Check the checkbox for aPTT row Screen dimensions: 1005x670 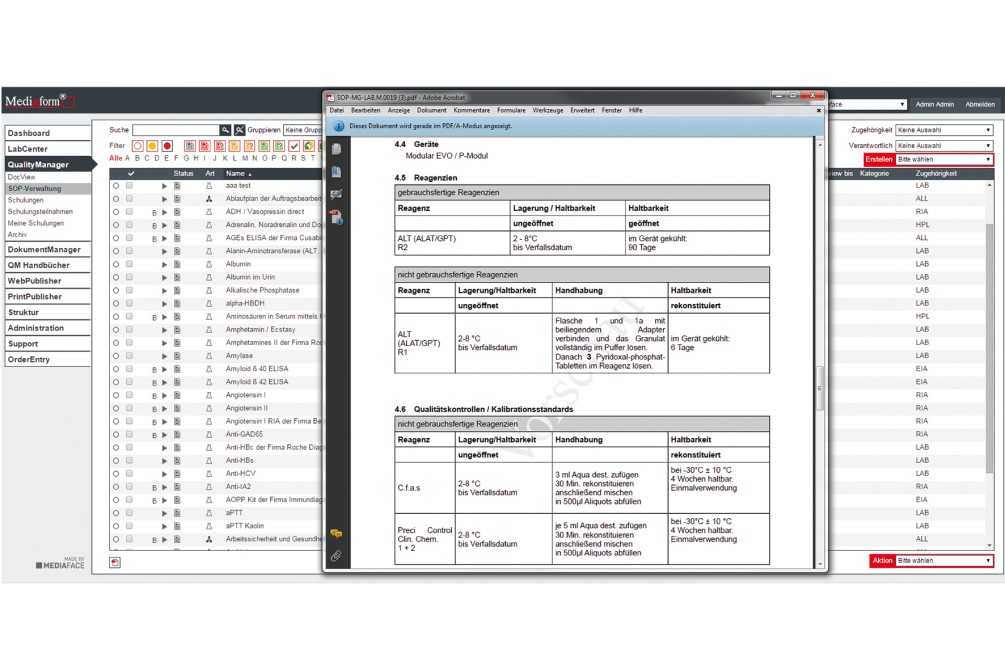click(x=129, y=513)
